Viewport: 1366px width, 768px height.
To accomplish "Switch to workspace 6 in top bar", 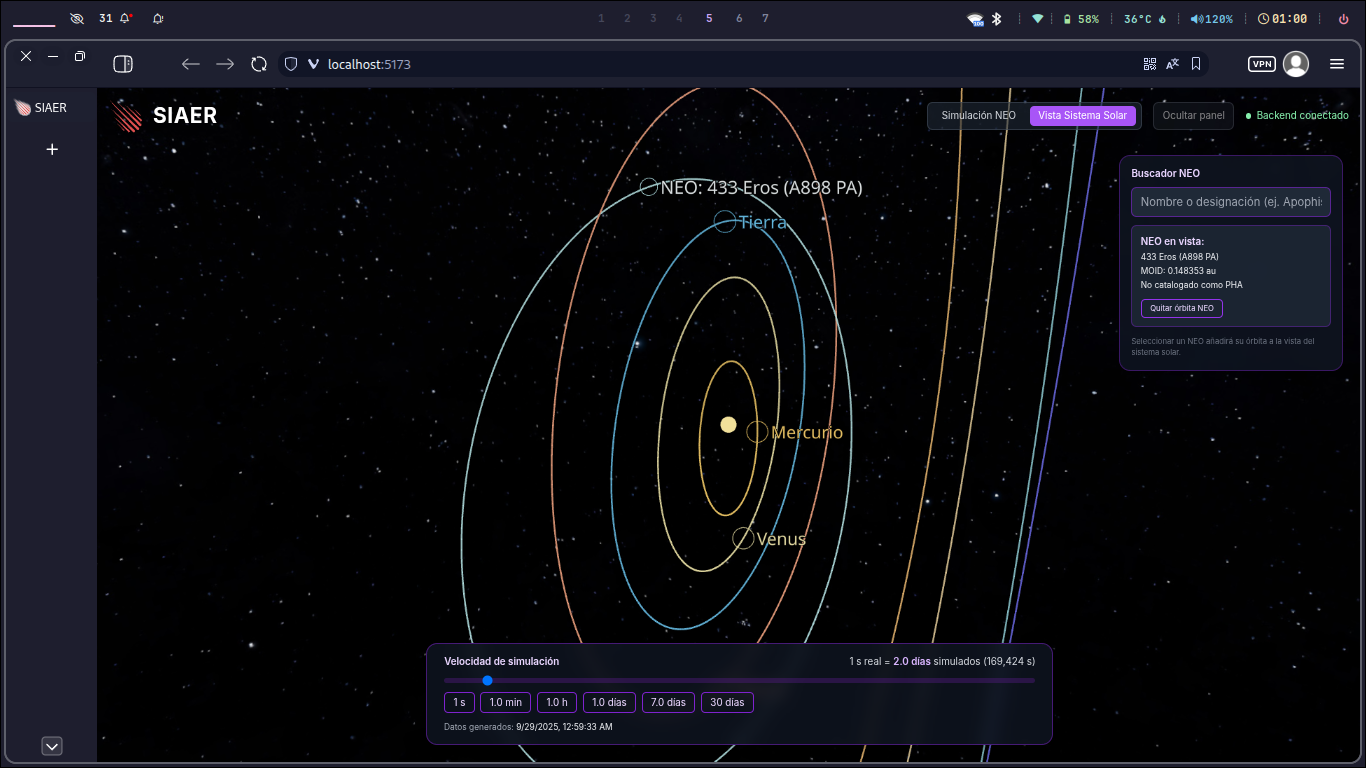I will (x=739, y=19).
